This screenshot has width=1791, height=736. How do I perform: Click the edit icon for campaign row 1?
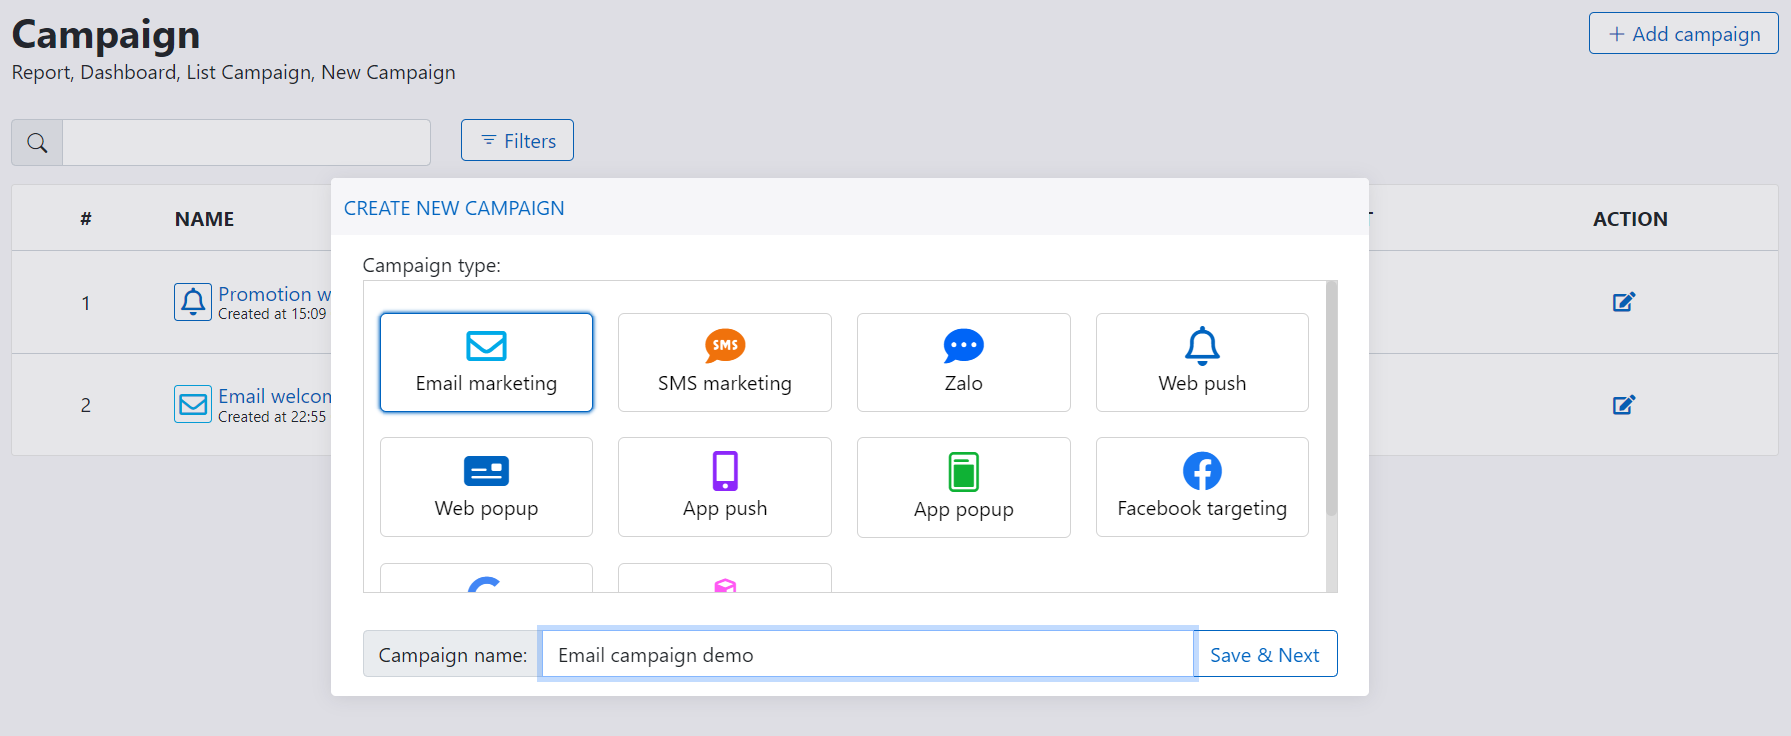[x=1623, y=302]
